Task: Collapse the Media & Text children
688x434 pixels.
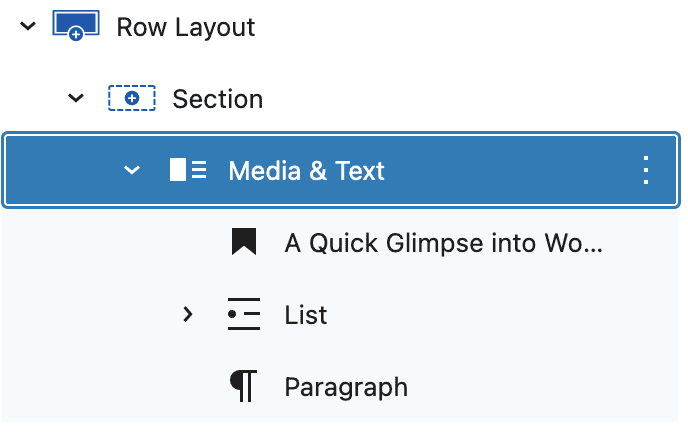Action: coord(132,170)
